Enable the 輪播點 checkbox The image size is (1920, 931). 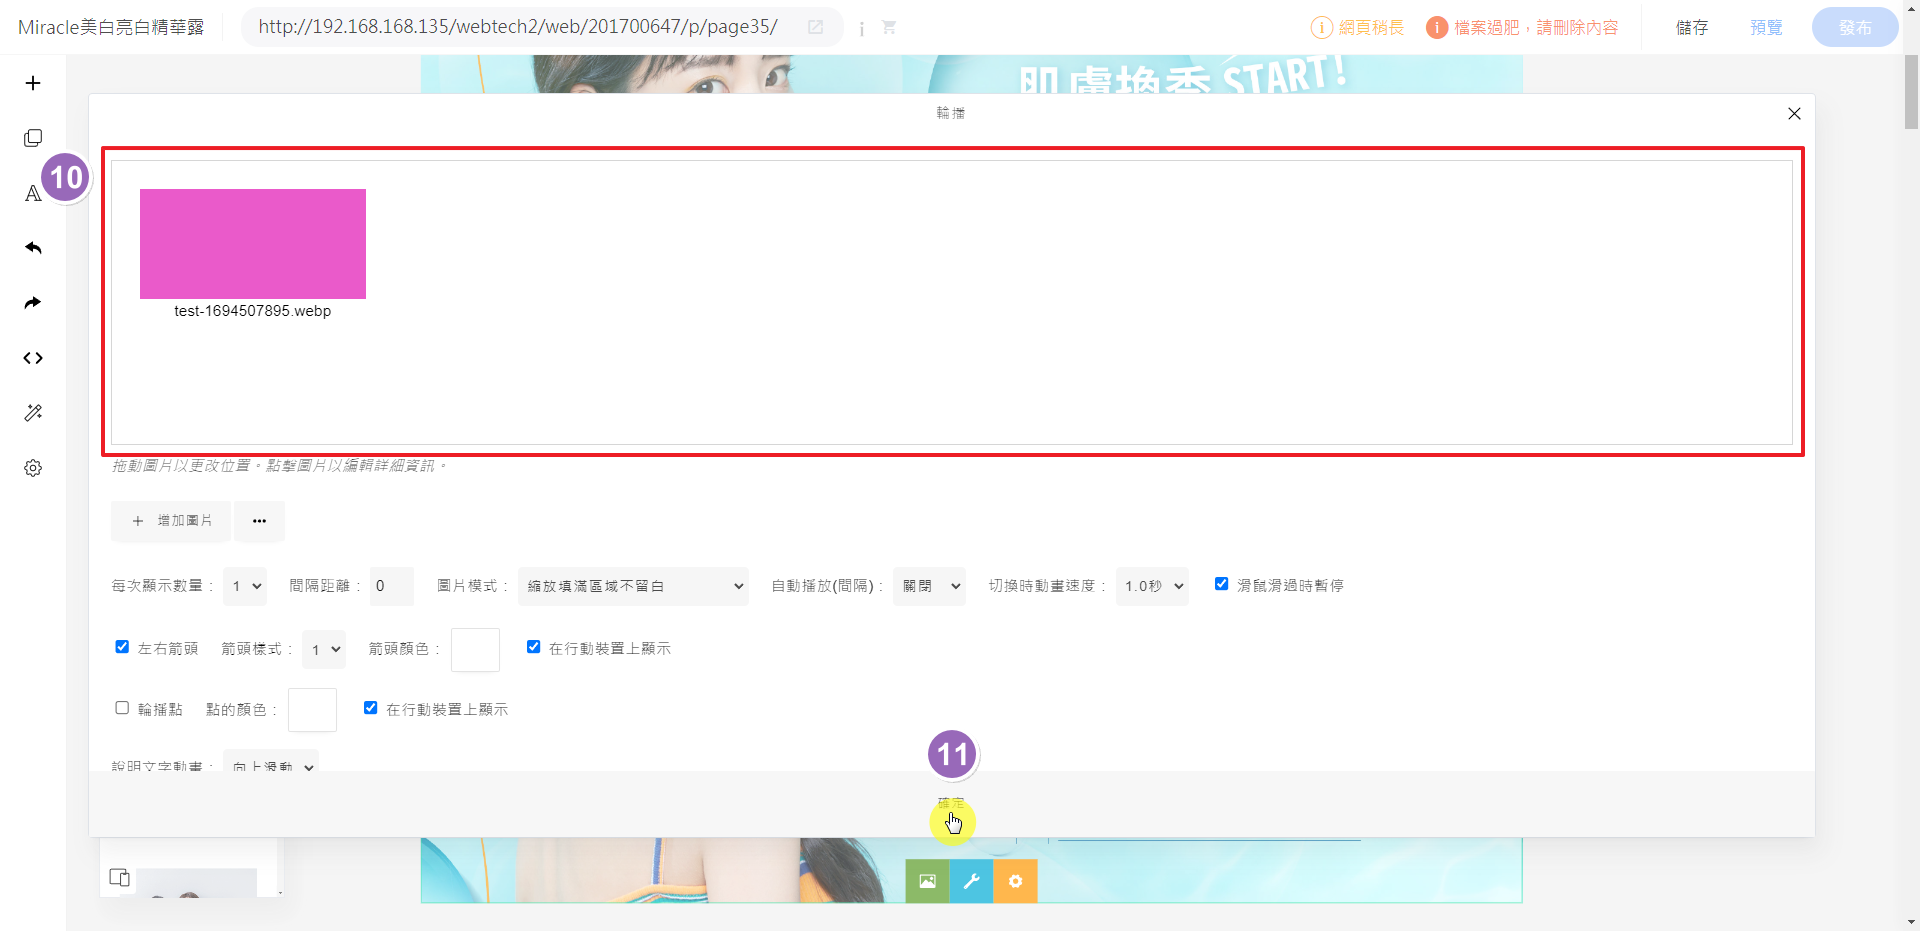122,708
